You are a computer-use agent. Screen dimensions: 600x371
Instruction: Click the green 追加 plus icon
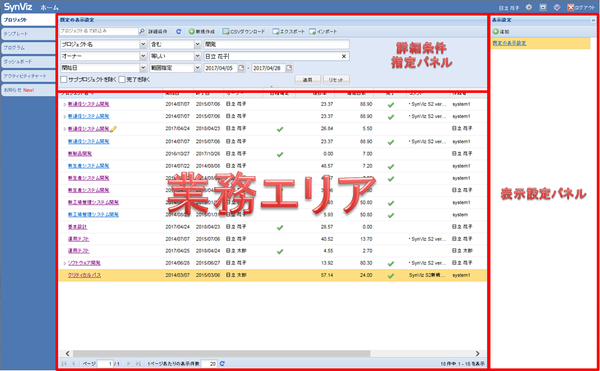point(496,32)
